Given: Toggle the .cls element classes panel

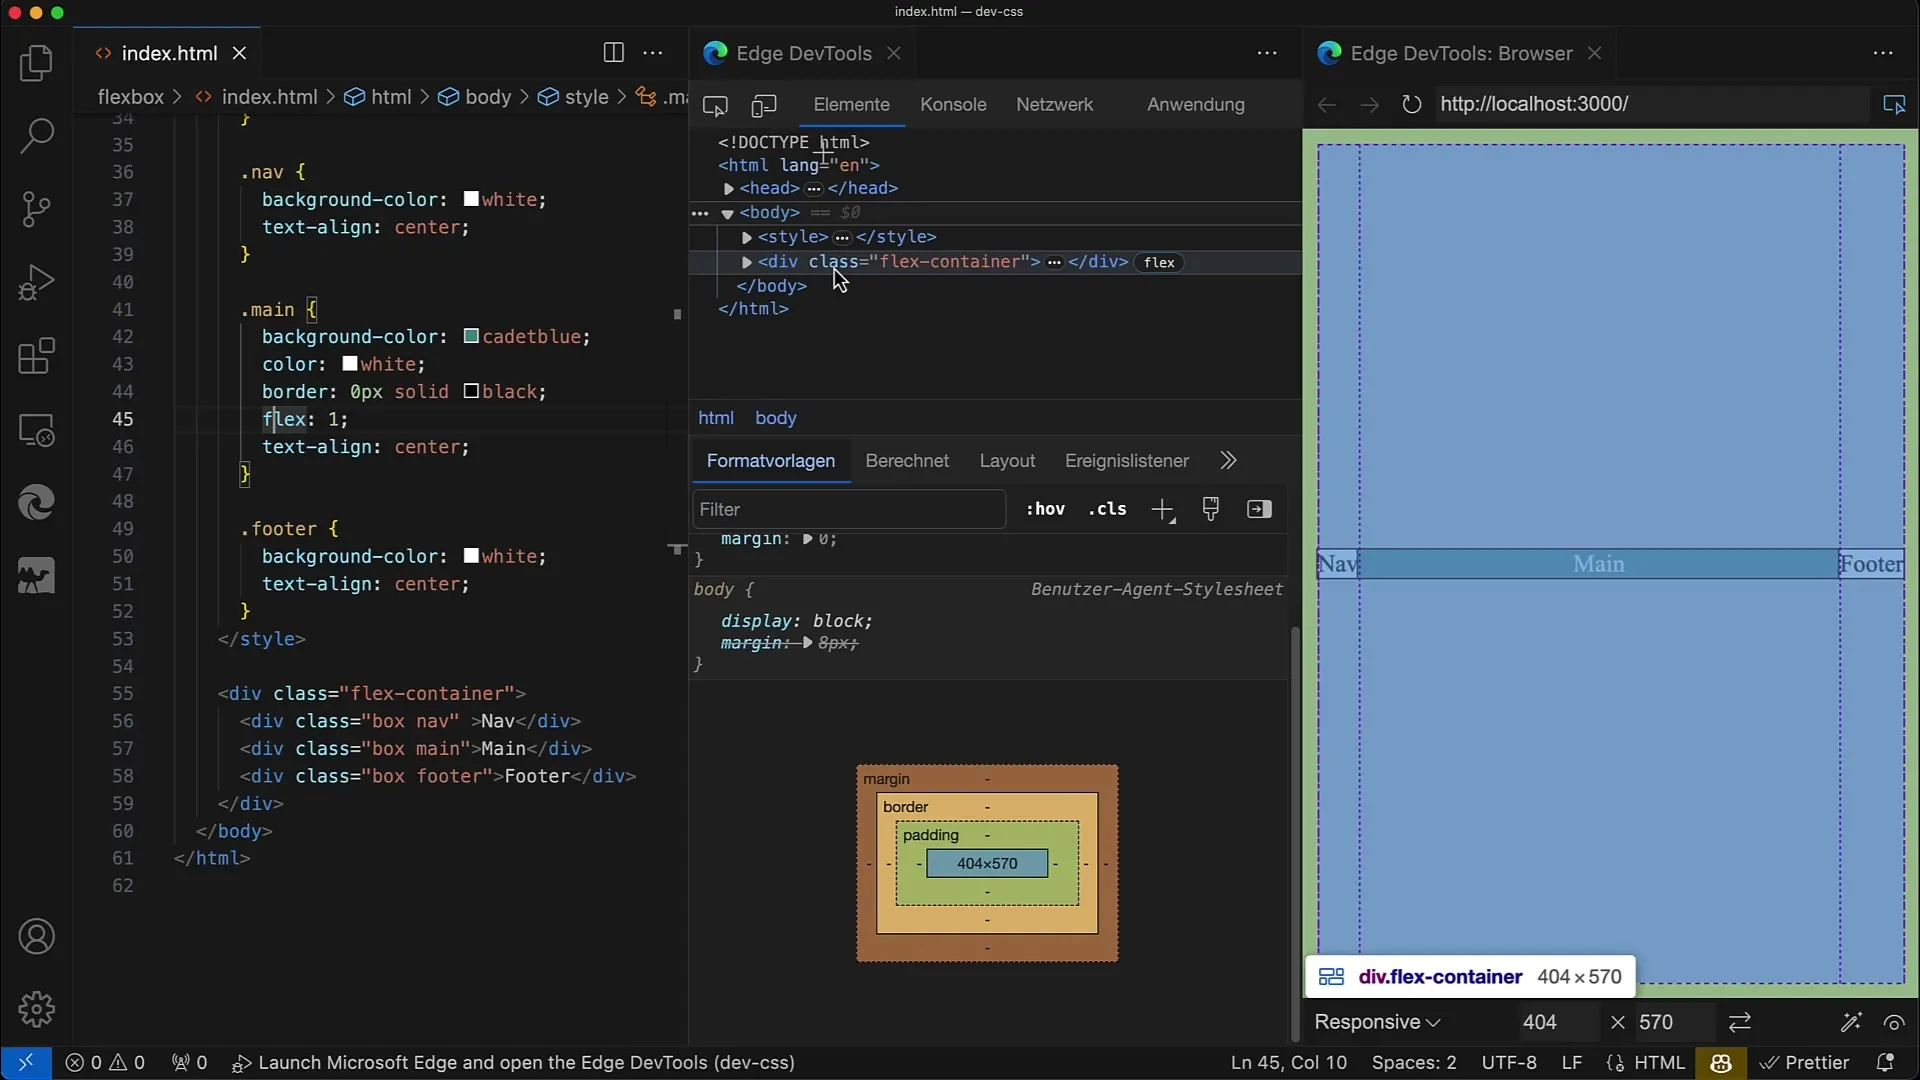Looking at the screenshot, I should (x=1107, y=509).
